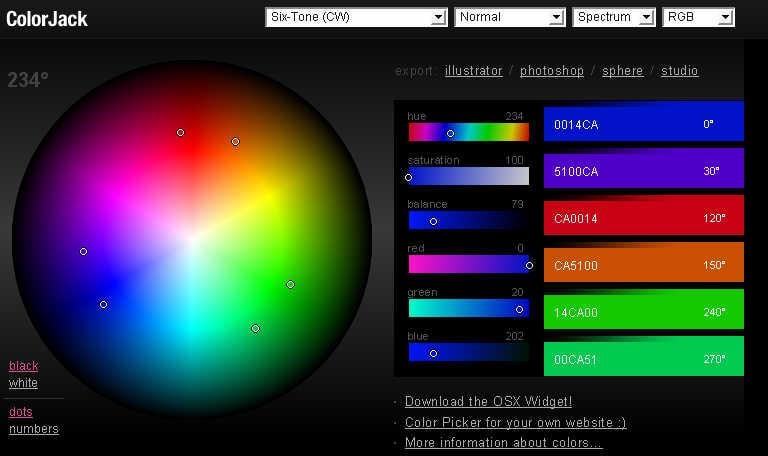Click the wheel marker in bright green area

(290, 284)
